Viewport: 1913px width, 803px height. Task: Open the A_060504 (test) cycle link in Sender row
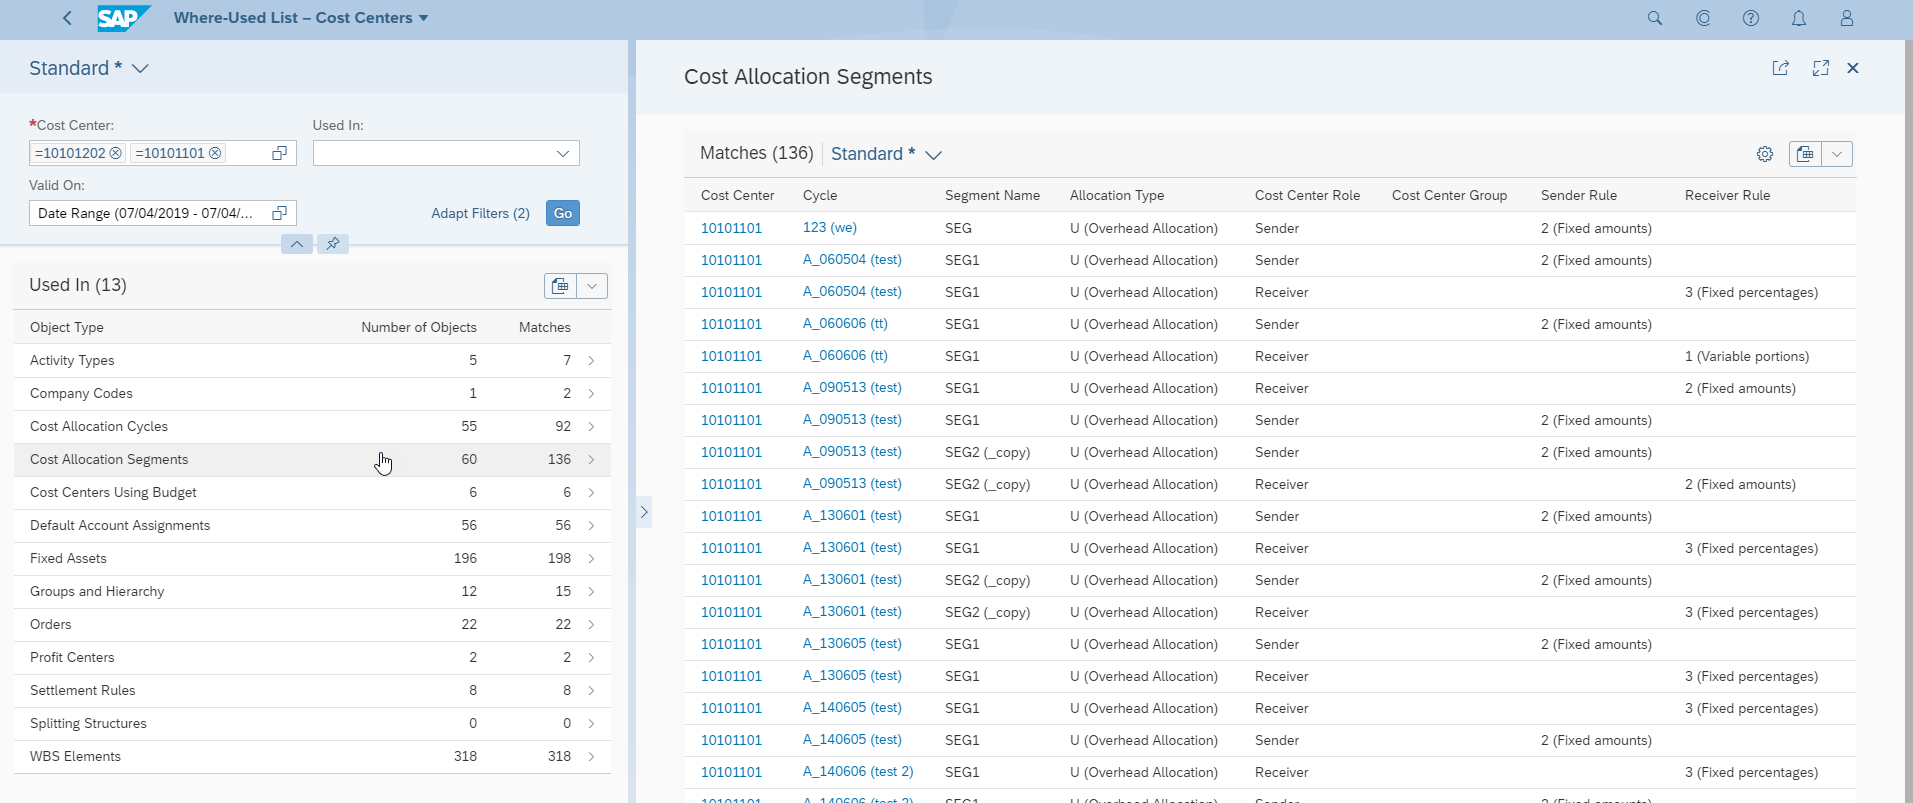(852, 260)
